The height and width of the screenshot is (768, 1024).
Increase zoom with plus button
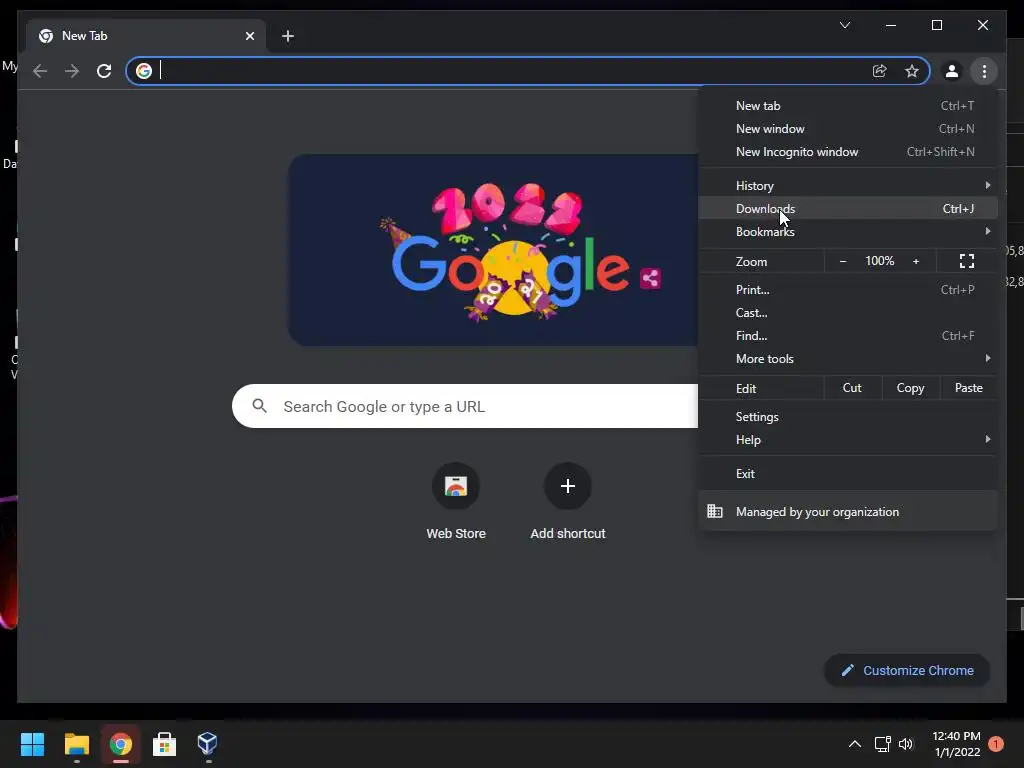tap(916, 261)
